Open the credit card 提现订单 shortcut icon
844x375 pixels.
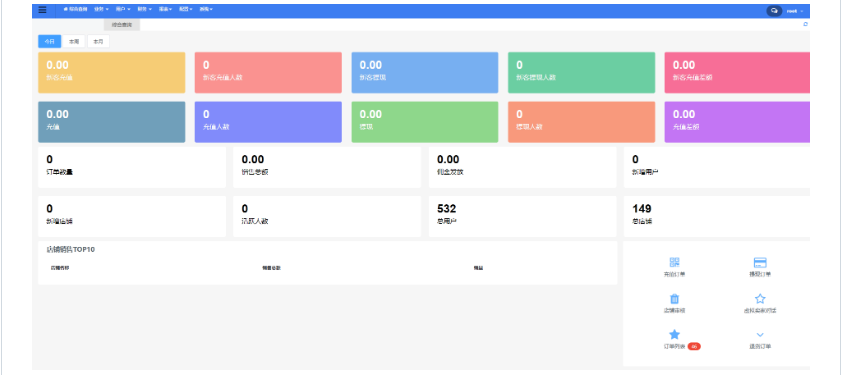pos(760,263)
